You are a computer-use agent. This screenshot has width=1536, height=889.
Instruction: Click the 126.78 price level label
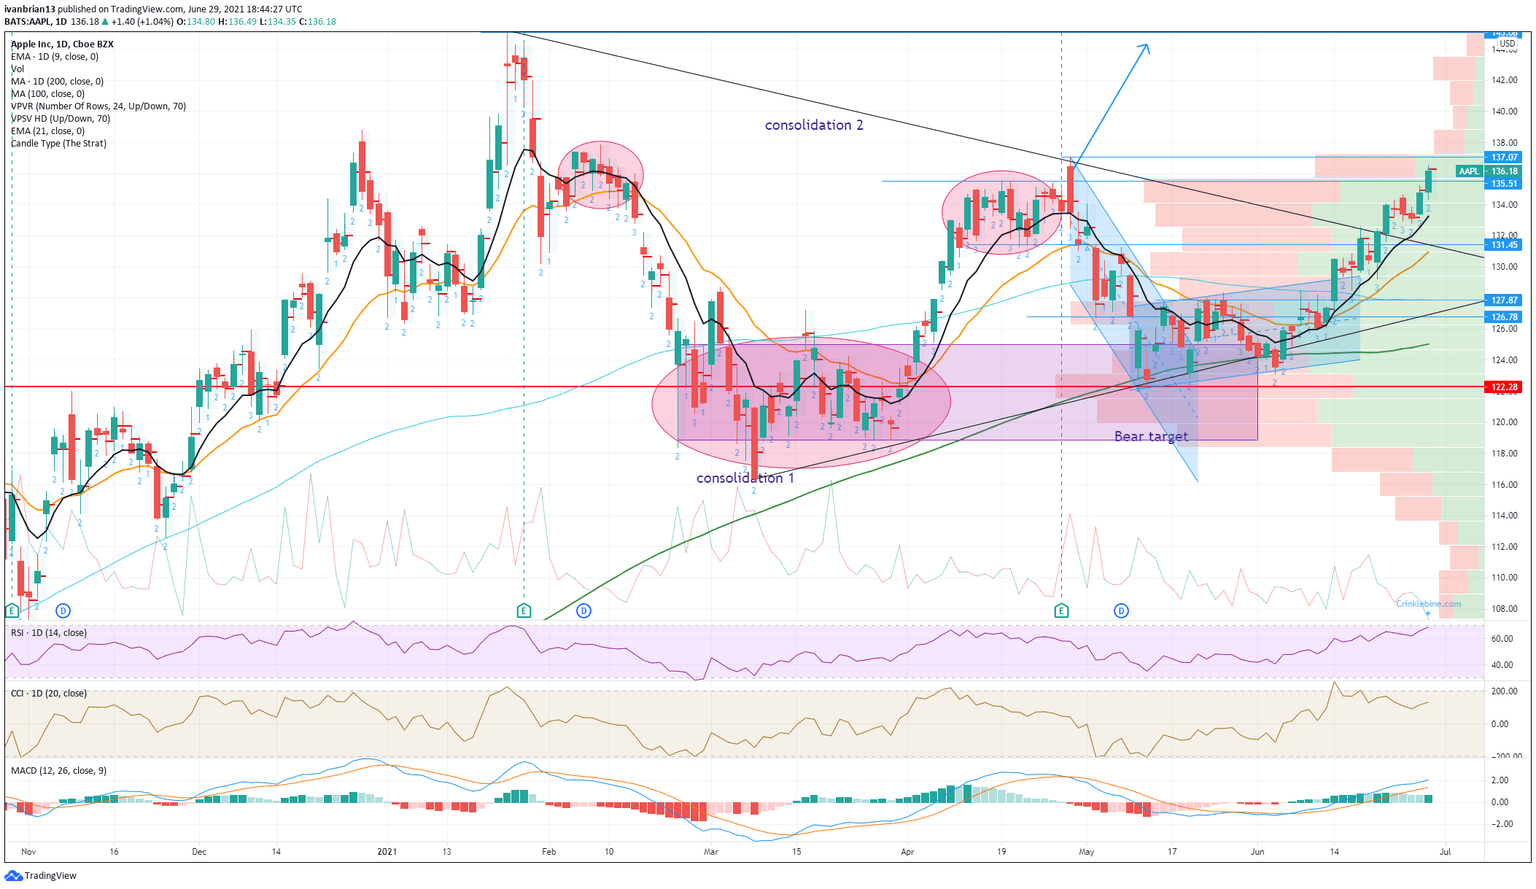1505,317
